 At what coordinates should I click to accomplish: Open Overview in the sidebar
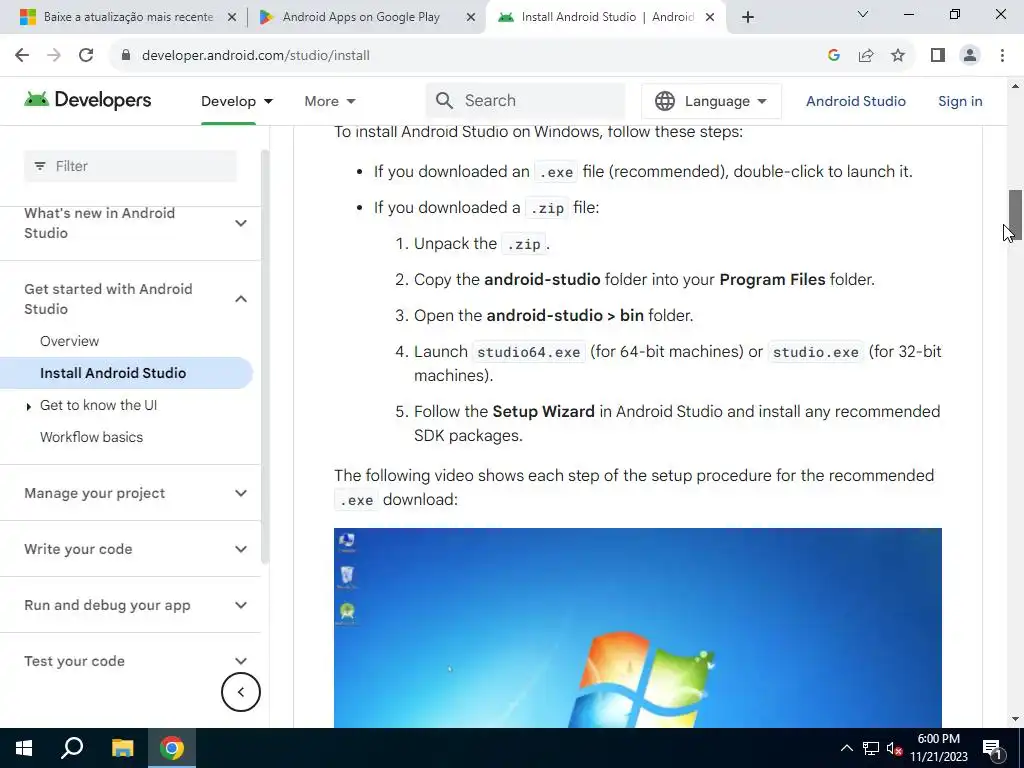[x=69, y=341]
